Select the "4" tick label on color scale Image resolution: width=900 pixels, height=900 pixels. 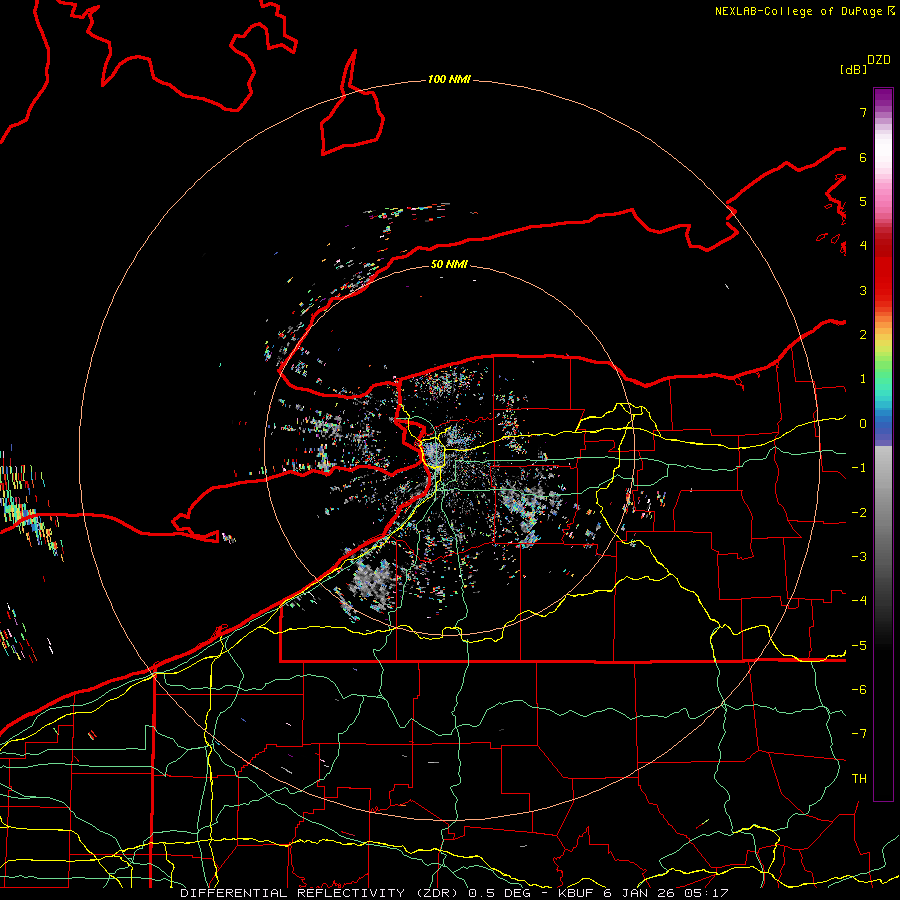[863, 246]
